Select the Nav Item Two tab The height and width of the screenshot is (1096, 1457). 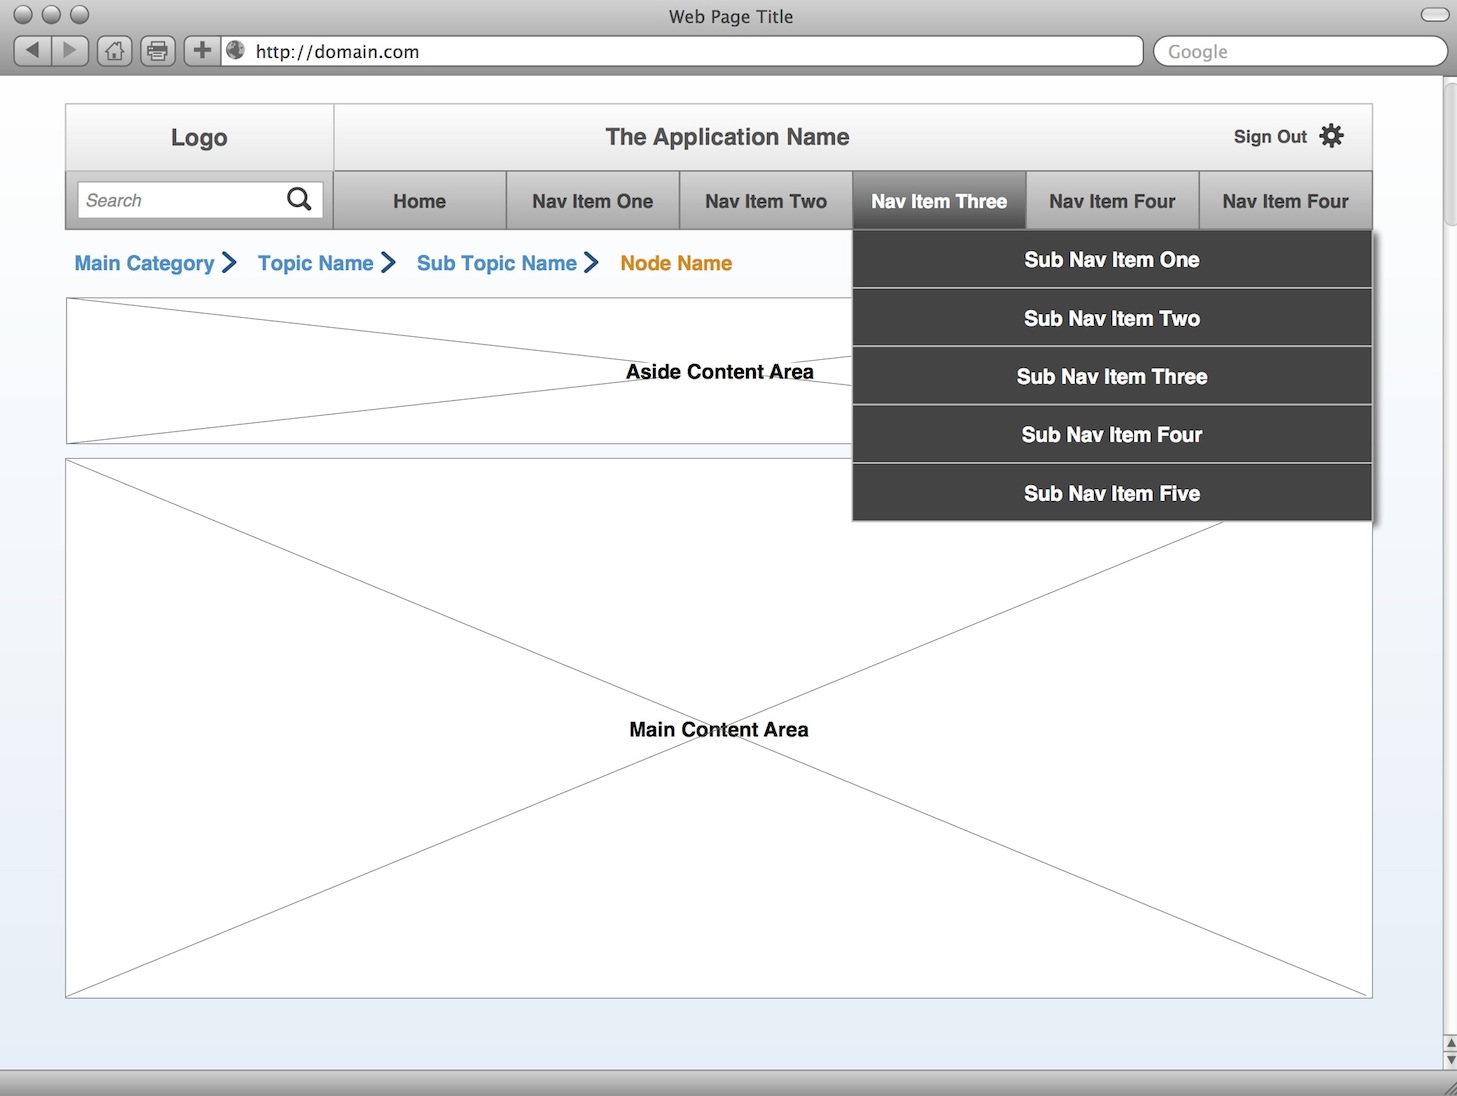766,201
